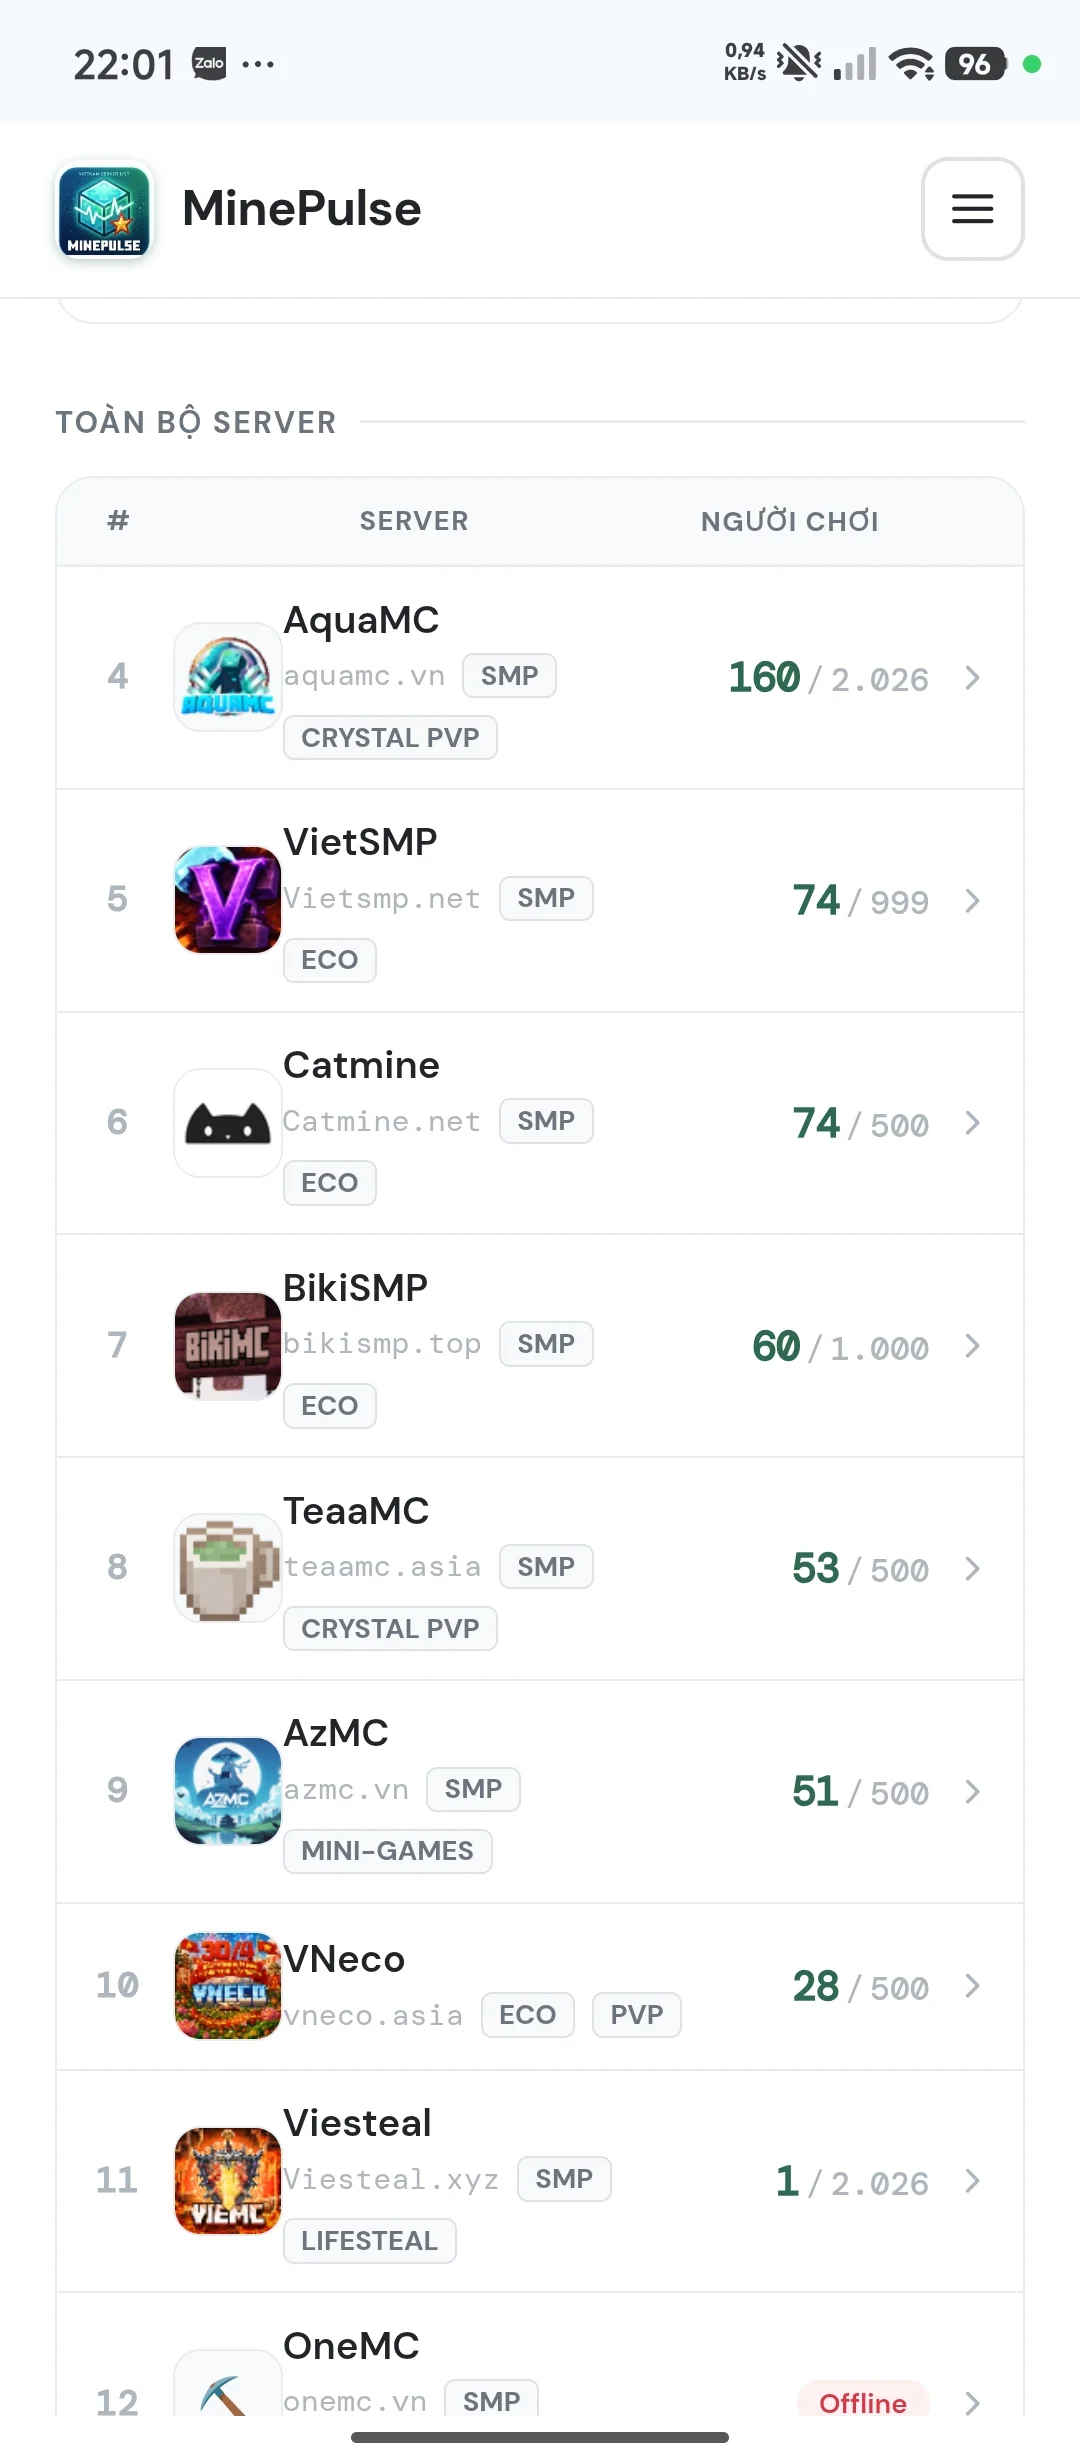
Task: Open the hamburger menu
Action: tap(972, 209)
